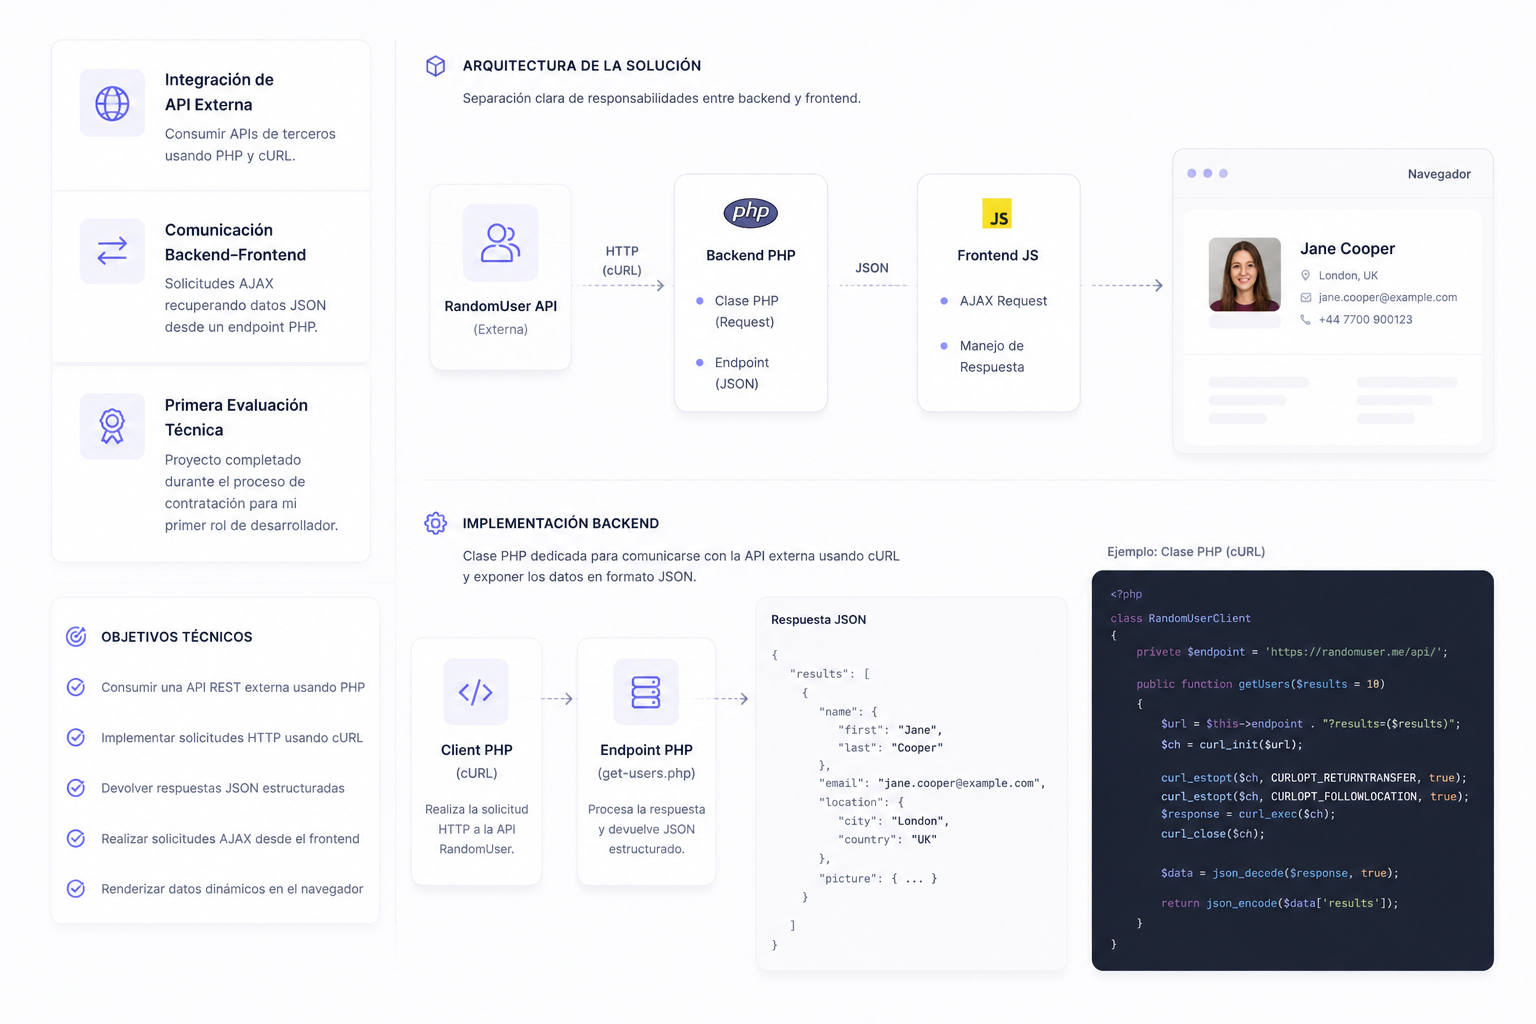The height and width of the screenshot is (1024, 1536).
Task: Select the PHP logo in Backend PHP card
Action: 750,212
